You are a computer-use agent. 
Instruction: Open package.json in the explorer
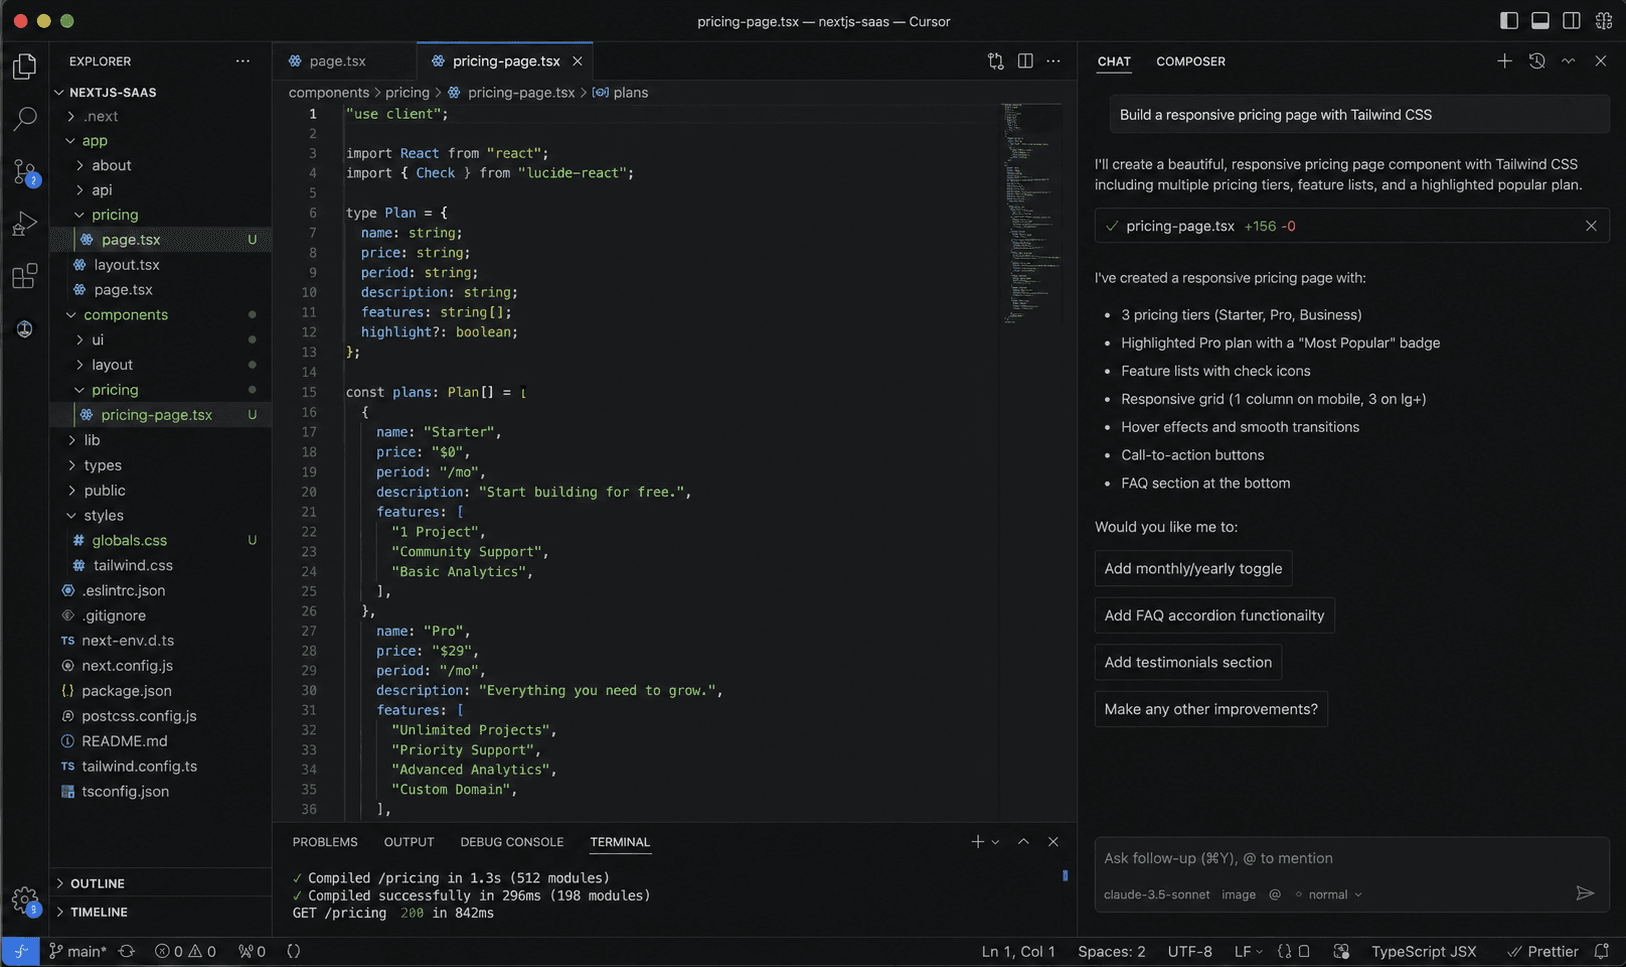pyautogui.click(x=126, y=691)
